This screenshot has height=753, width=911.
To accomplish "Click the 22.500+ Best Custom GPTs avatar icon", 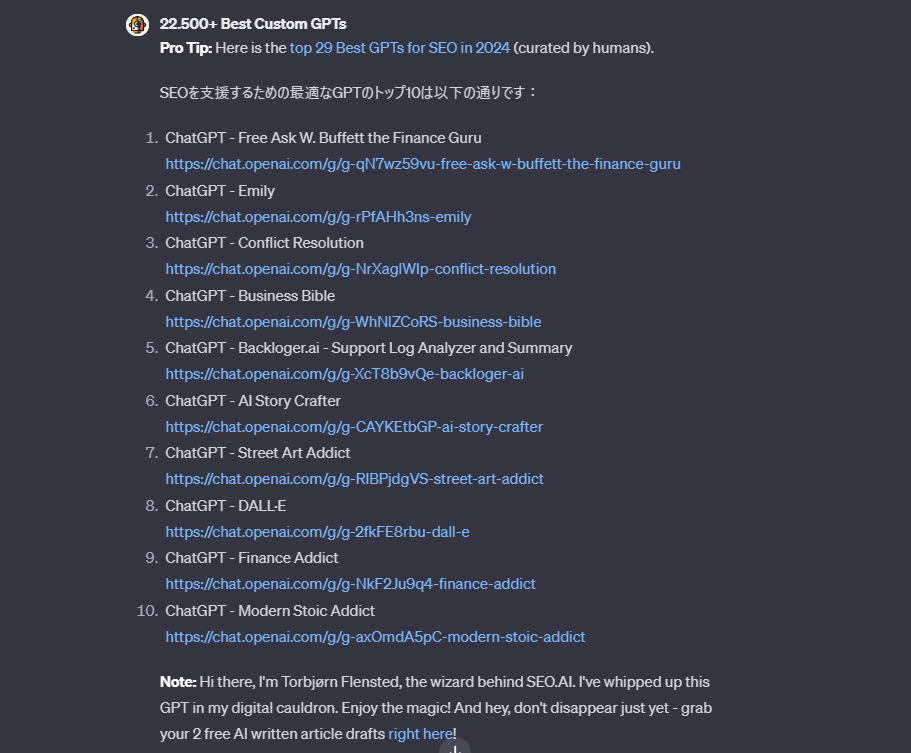I will [138, 24].
